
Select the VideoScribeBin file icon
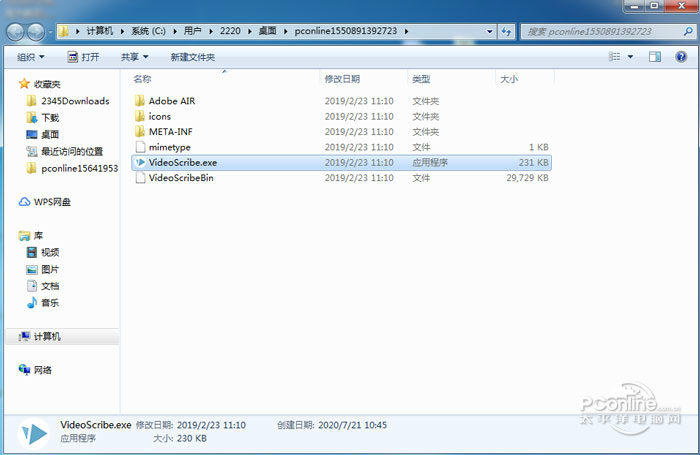tap(140, 178)
